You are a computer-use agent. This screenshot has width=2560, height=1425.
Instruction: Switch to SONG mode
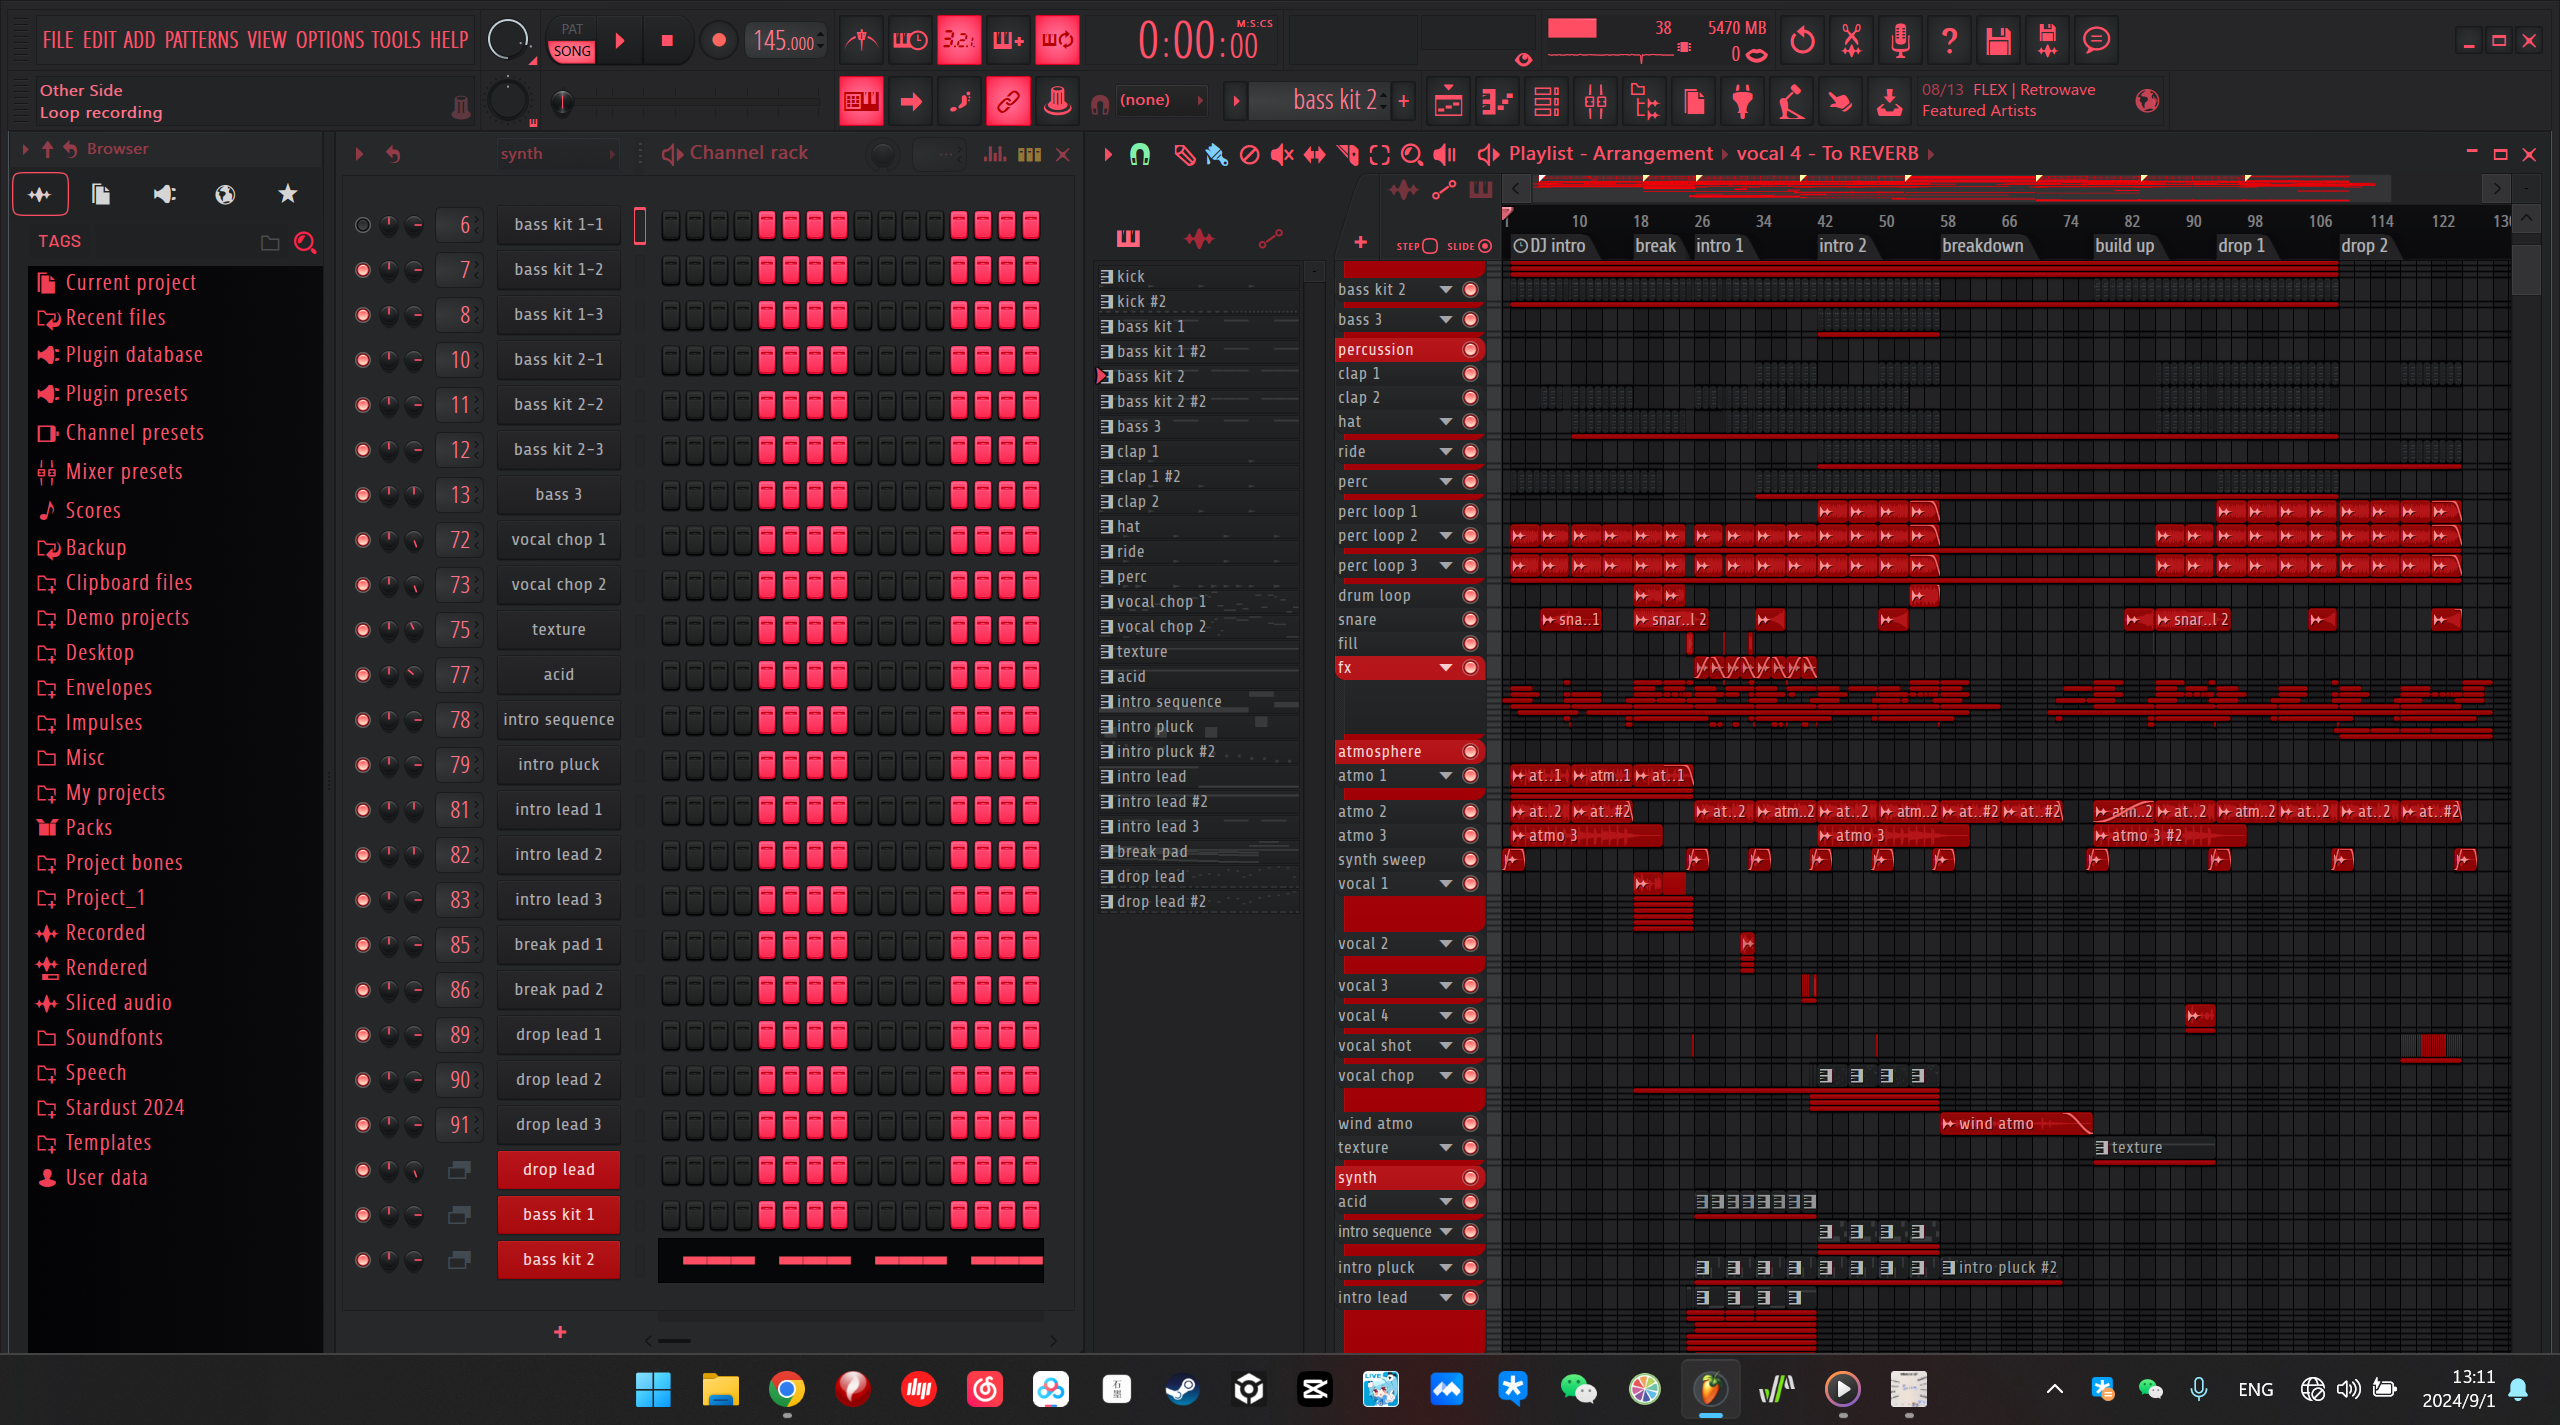(572, 51)
